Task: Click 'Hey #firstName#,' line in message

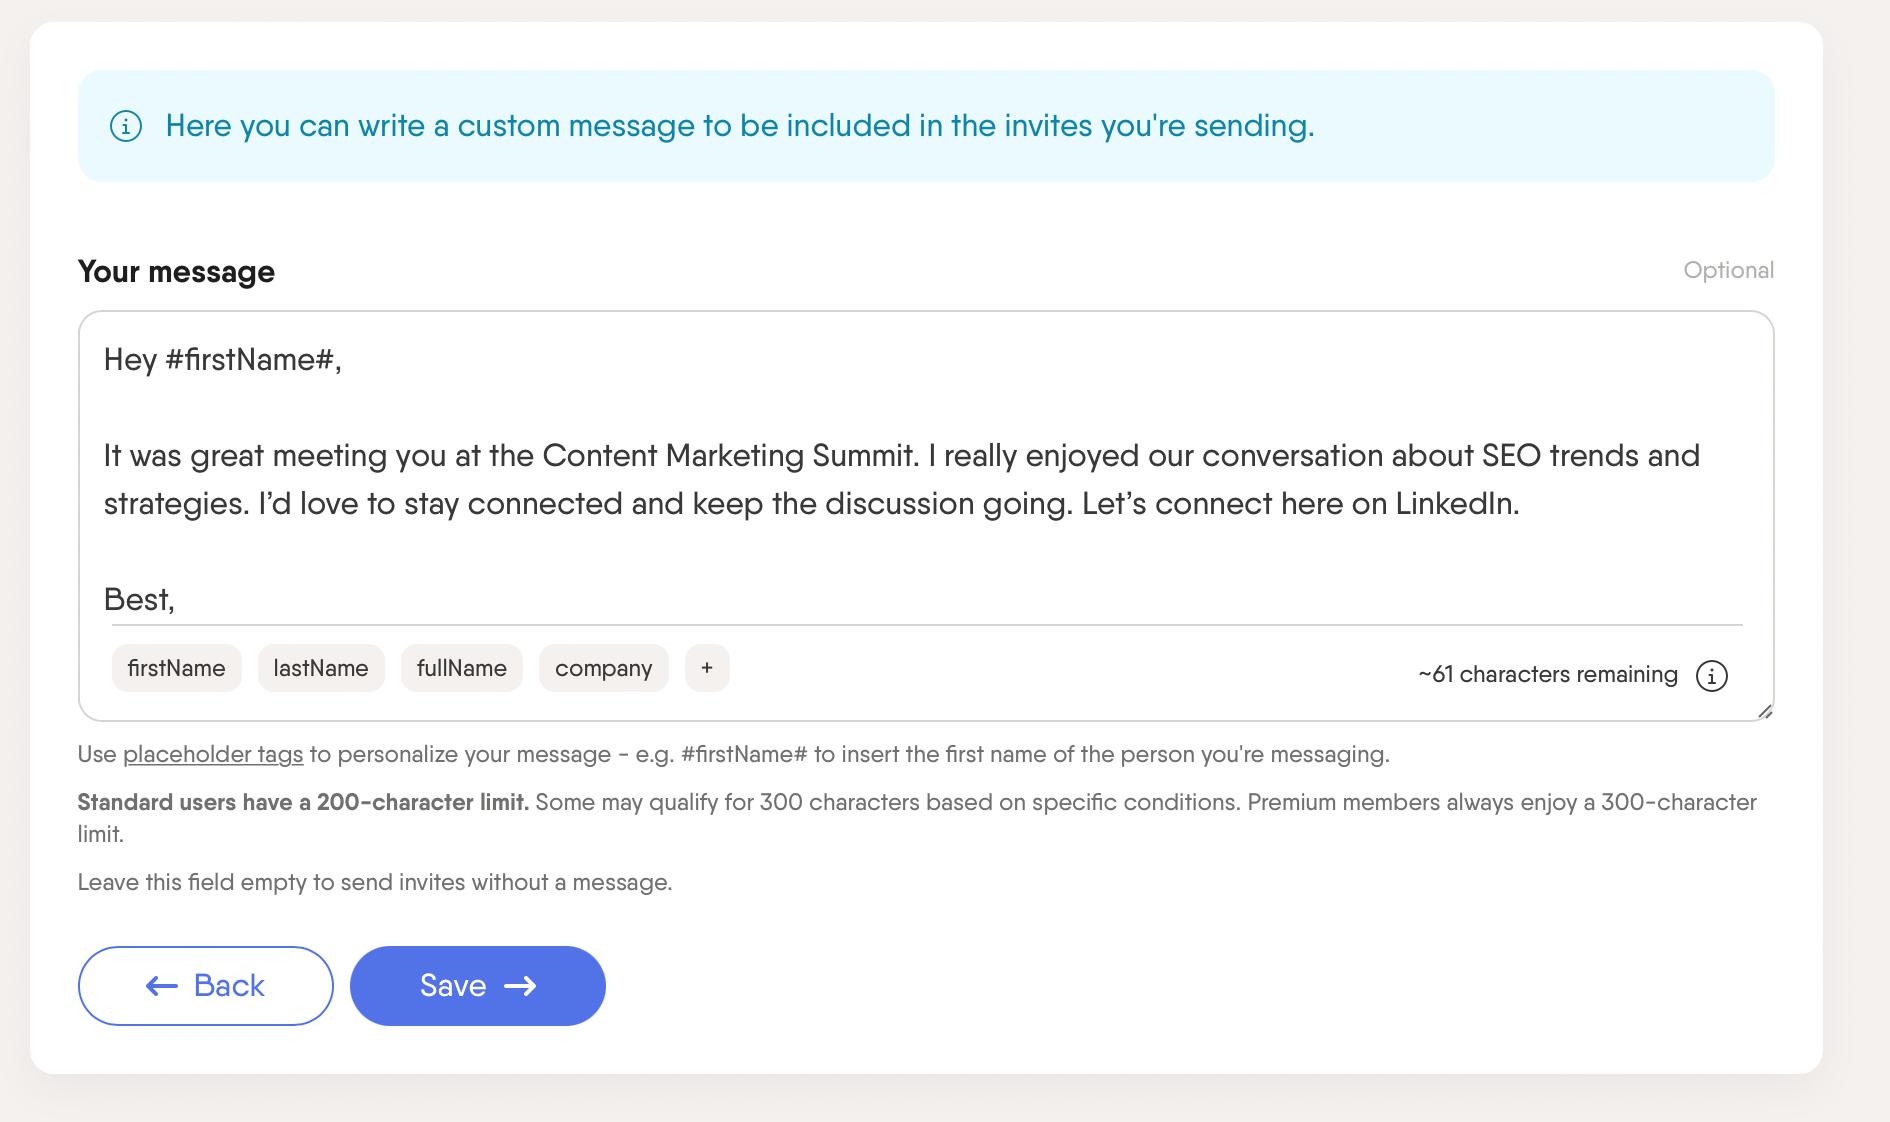Action: [x=223, y=360]
